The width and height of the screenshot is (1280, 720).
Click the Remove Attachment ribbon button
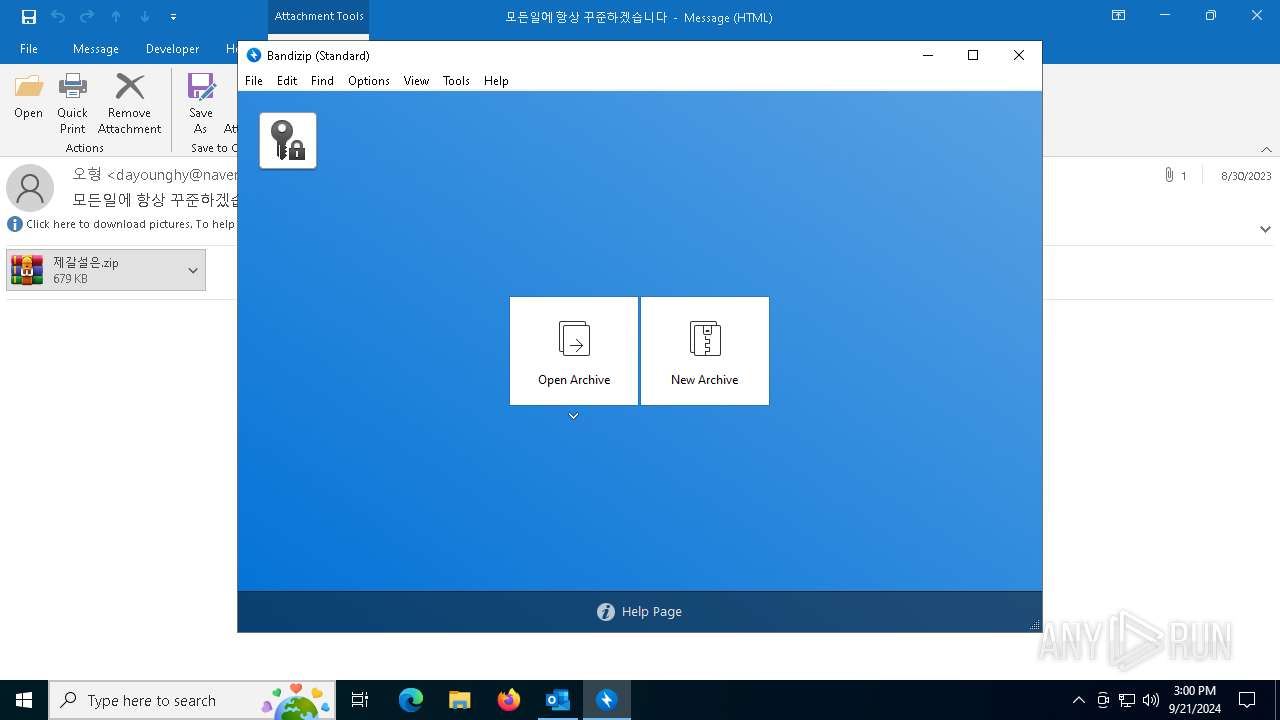129,104
